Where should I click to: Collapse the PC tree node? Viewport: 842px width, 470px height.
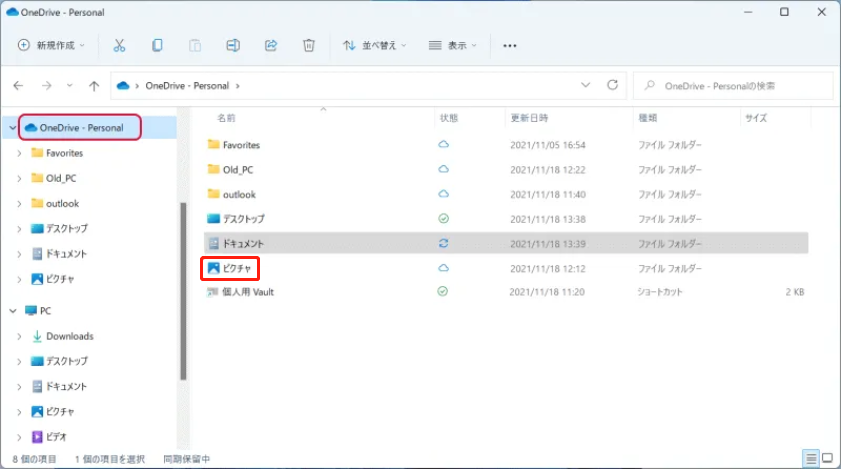point(12,311)
